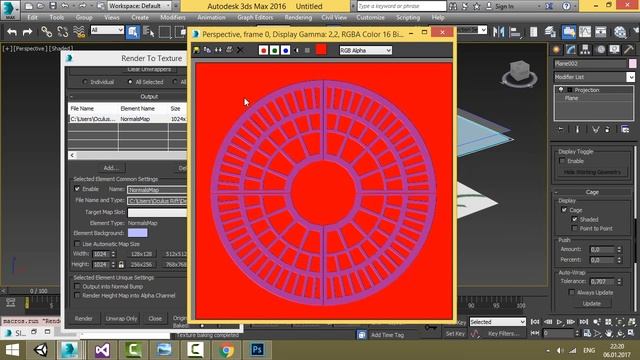
Task: Open the Workspace: Default dropdown
Action: (140, 6)
